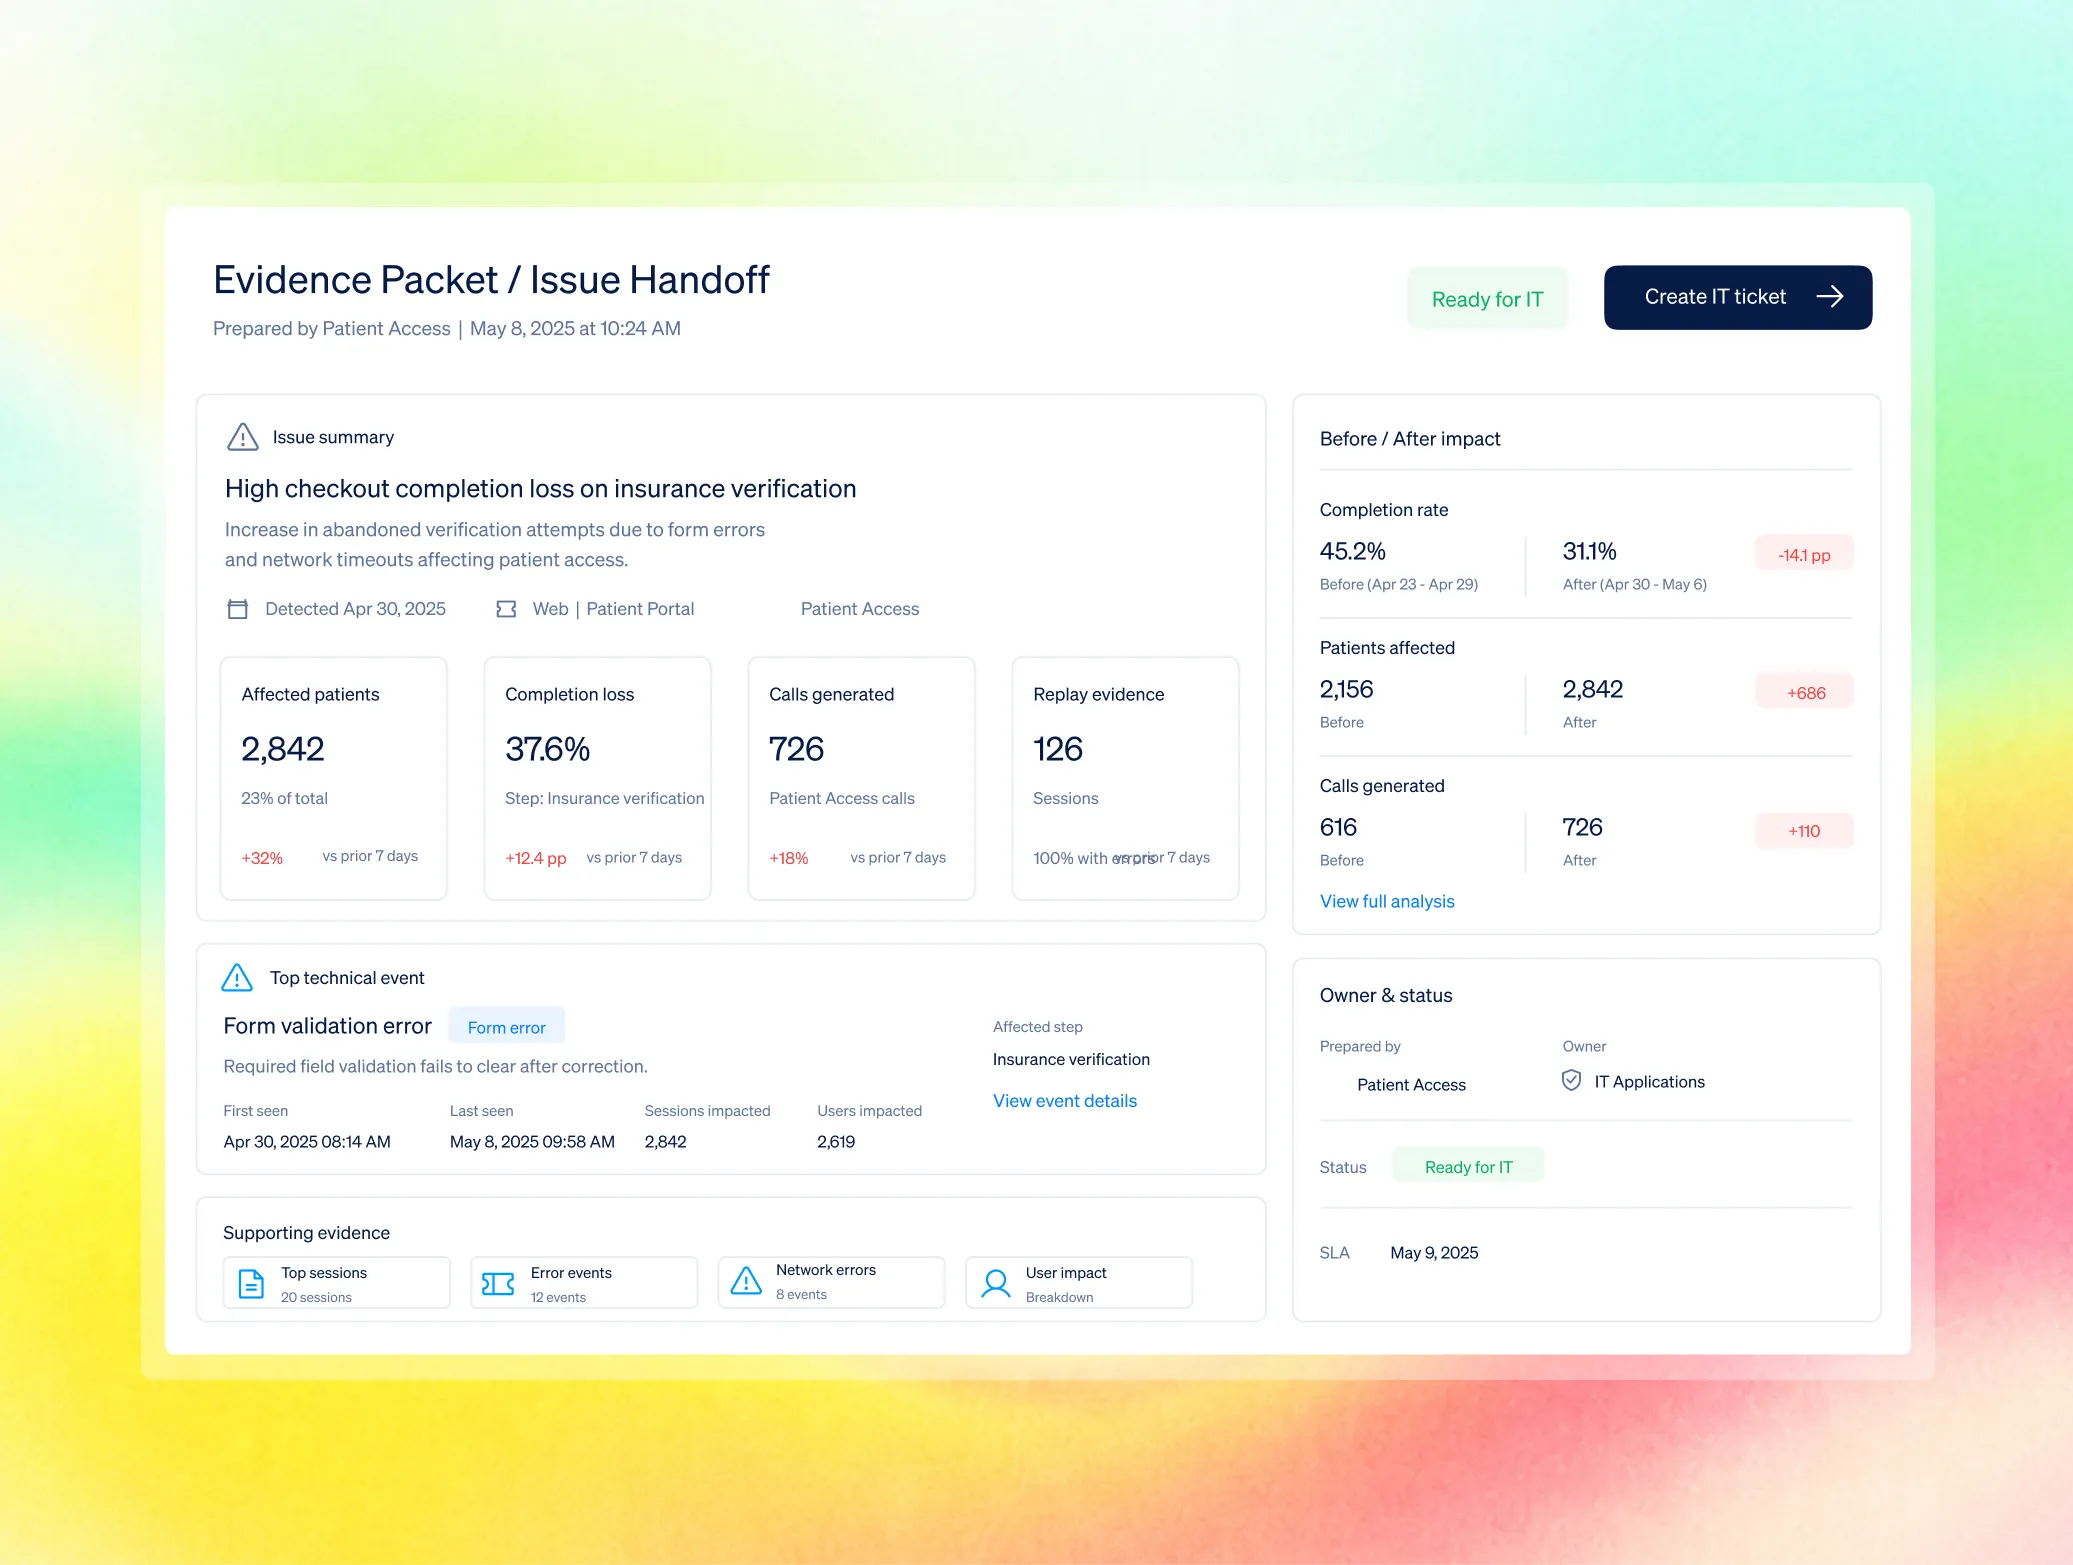This screenshot has height=1565, width=2073.
Task: Open View full analysis link
Action: click(x=1386, y=901)
